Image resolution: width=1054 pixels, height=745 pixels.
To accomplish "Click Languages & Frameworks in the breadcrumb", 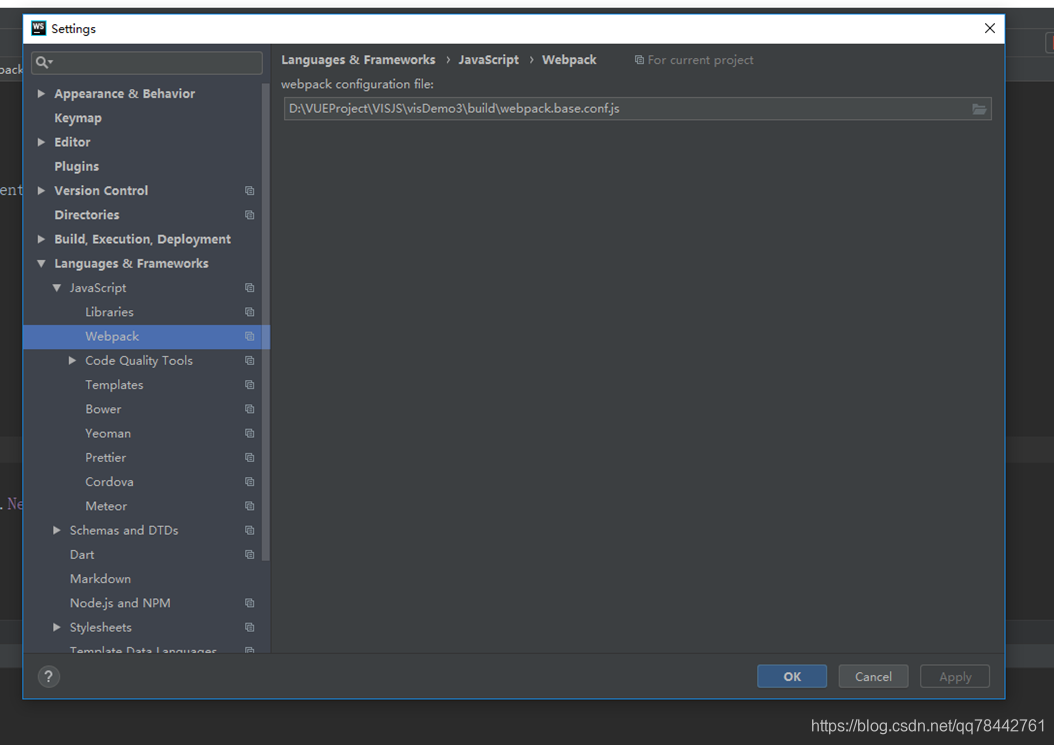I will (358, 60).
